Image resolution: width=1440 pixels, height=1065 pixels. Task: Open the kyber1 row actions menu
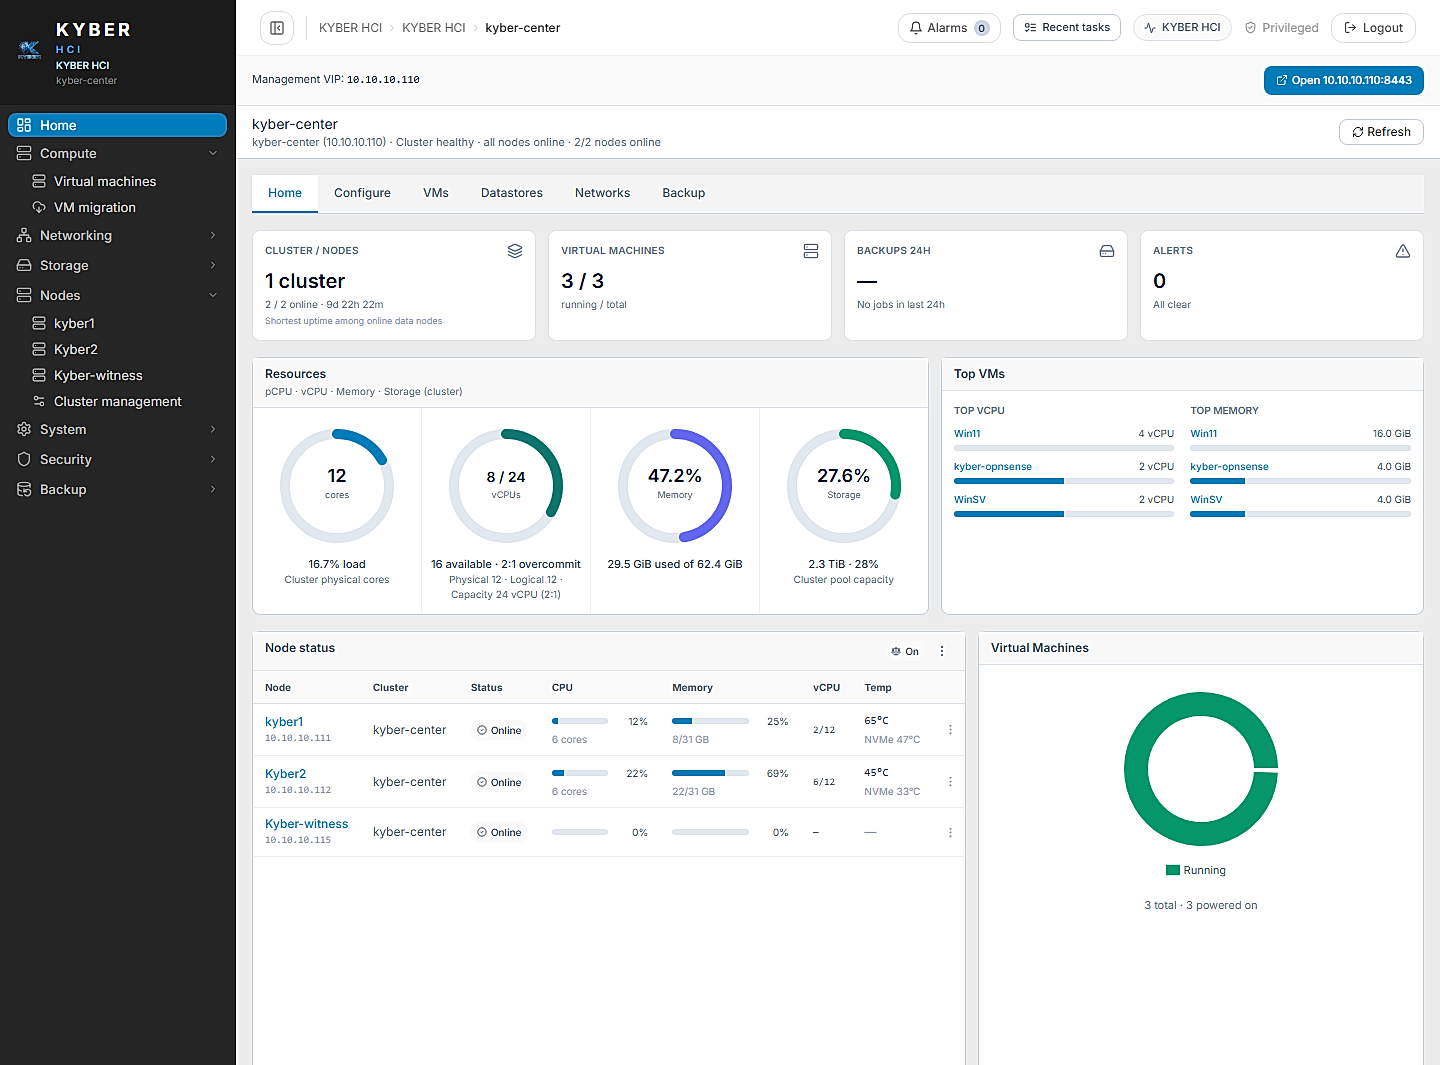click(950, 730)
